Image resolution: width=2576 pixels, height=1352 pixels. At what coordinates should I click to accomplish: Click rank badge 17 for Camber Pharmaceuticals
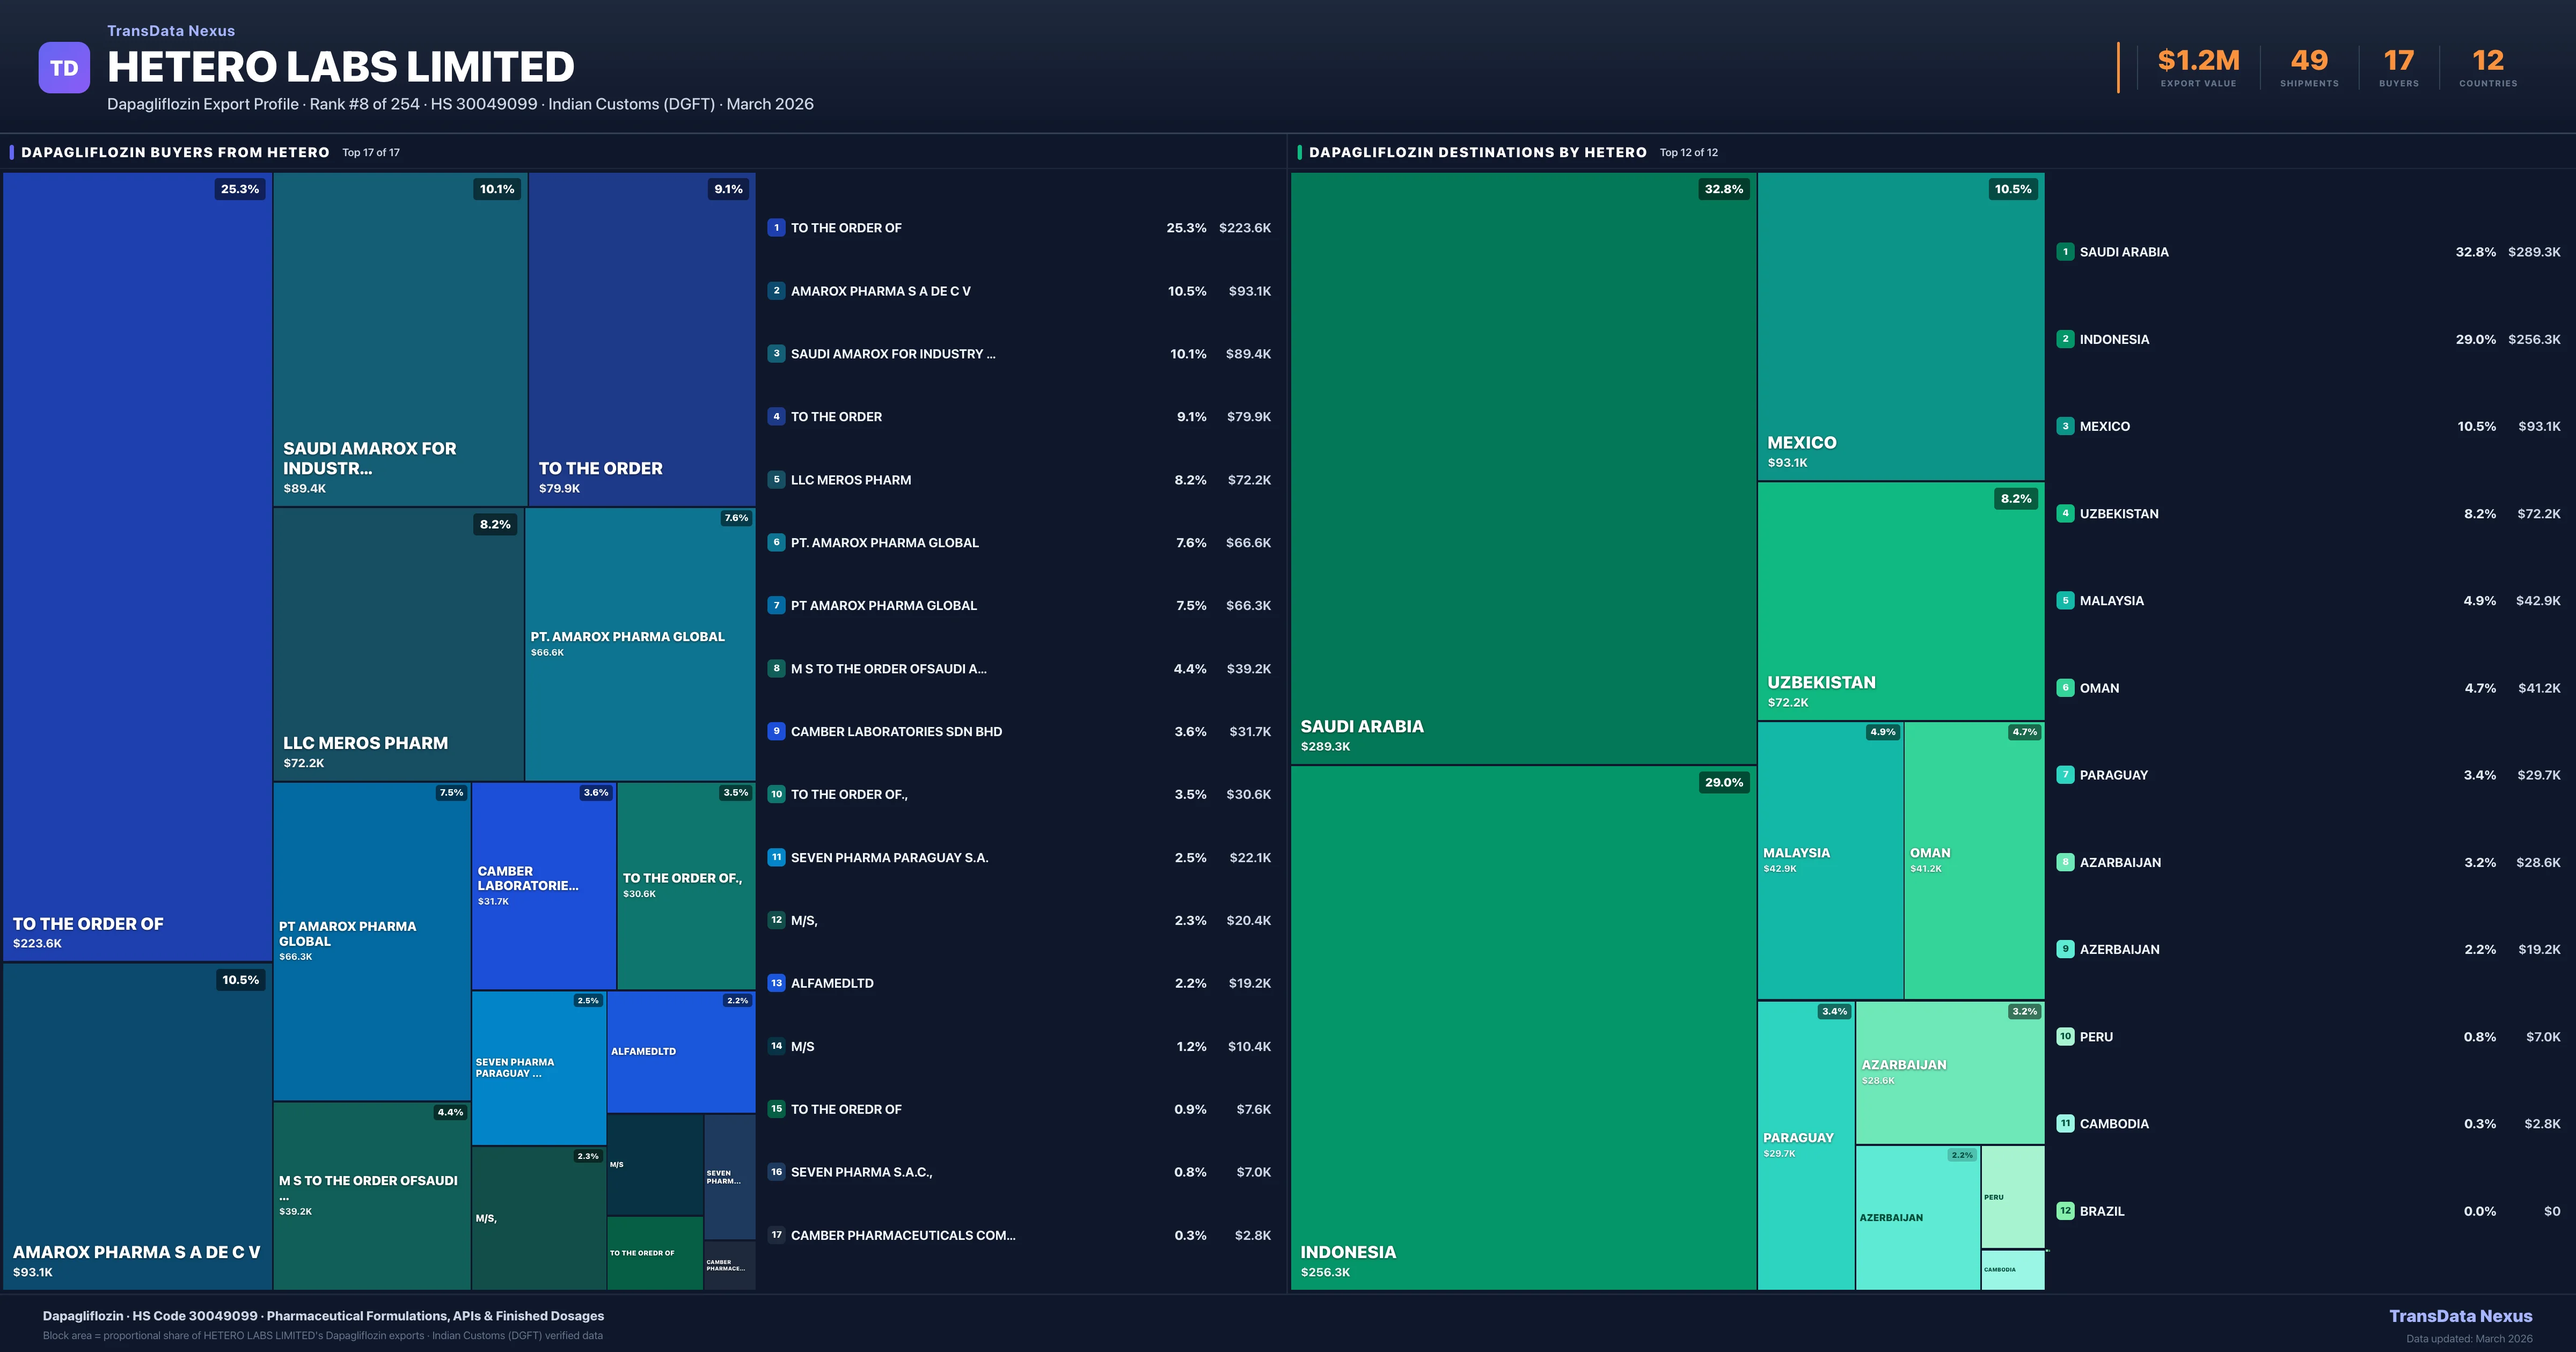(776, 1235)
